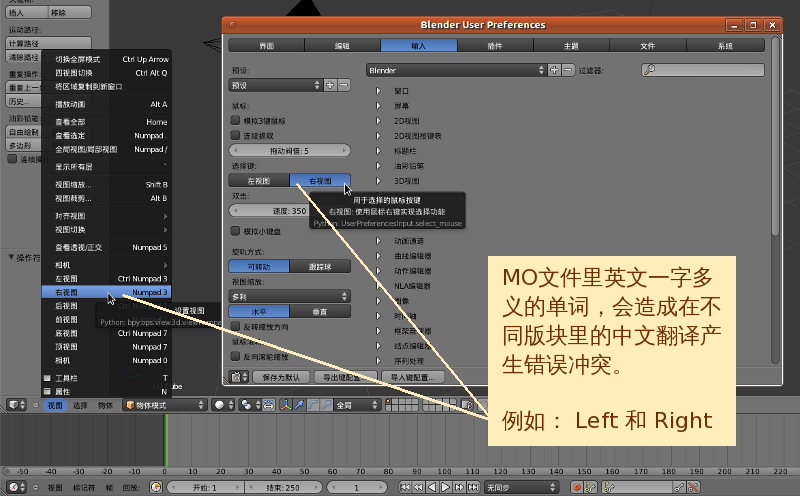This screenshot has height=496, width=800.
Task: Click the keymap filter search field
Action: point(703,70)
